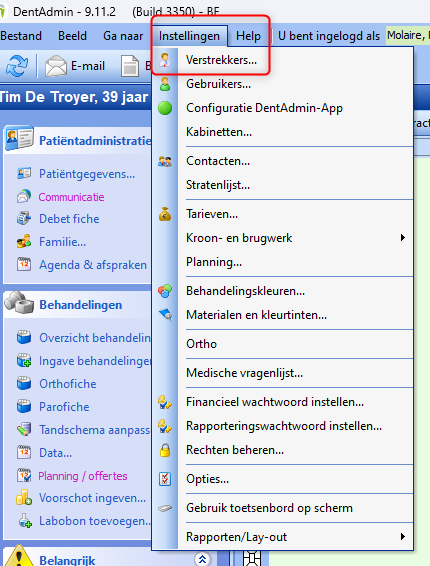
Task: Select the Tarieven... menu entry
Action: coord(282,214)
